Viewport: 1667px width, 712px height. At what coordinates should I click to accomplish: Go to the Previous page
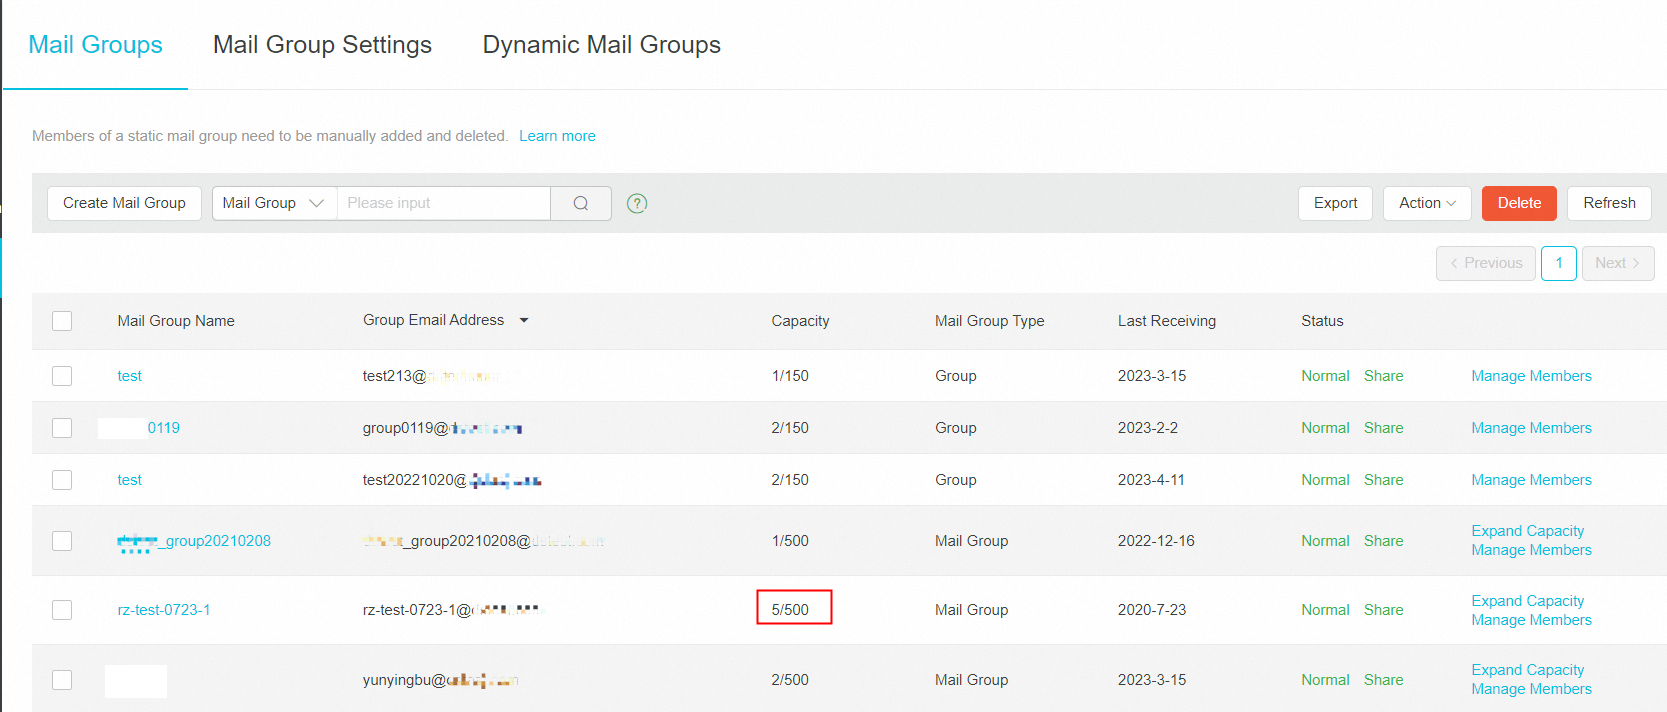[1486, 263]
